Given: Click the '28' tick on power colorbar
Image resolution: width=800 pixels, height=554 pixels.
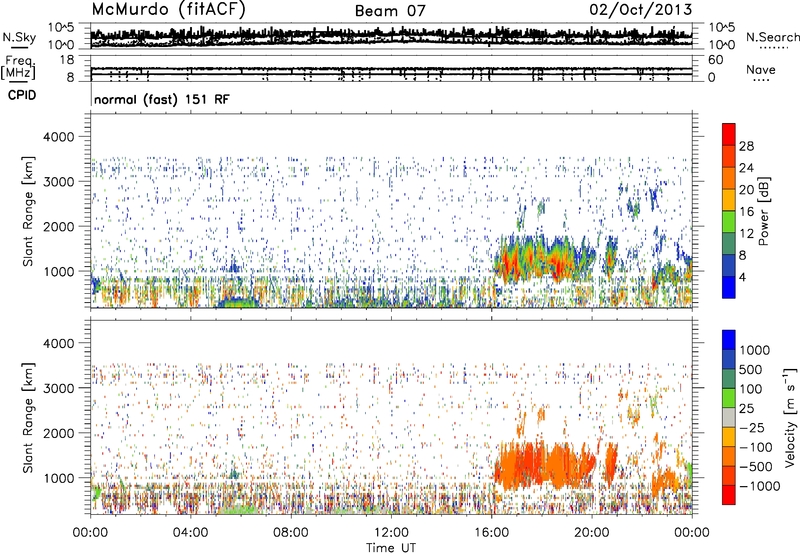Looking at the screenshot, I should [746, 146].
